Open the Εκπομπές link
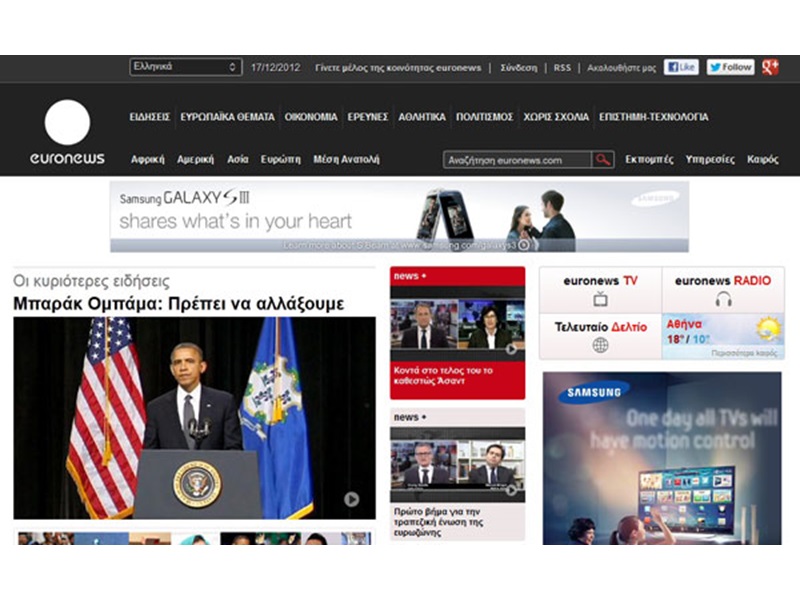The image size is (800, 600). coord(649,159)
